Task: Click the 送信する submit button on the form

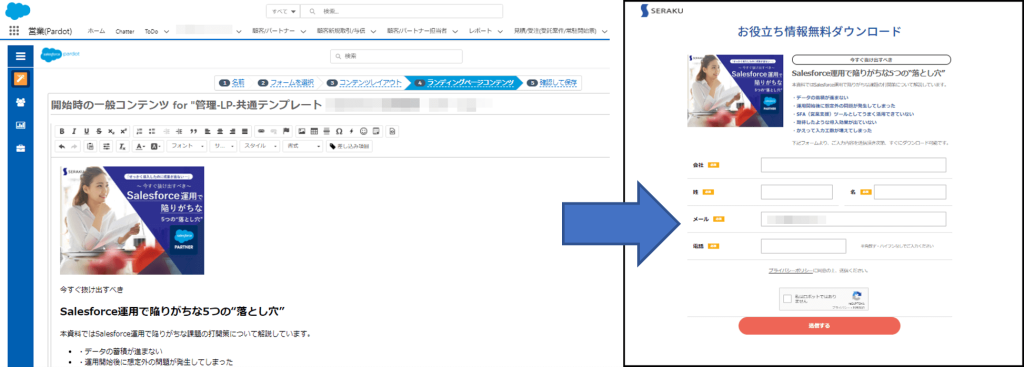Action: 819,325
